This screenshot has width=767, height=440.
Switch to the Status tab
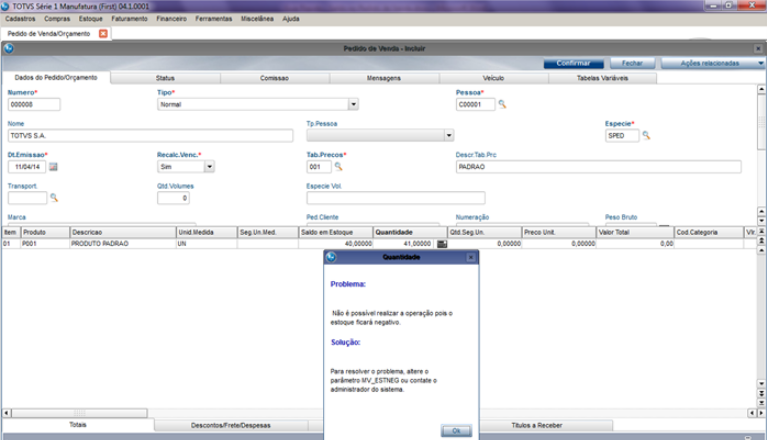point(165,78)
